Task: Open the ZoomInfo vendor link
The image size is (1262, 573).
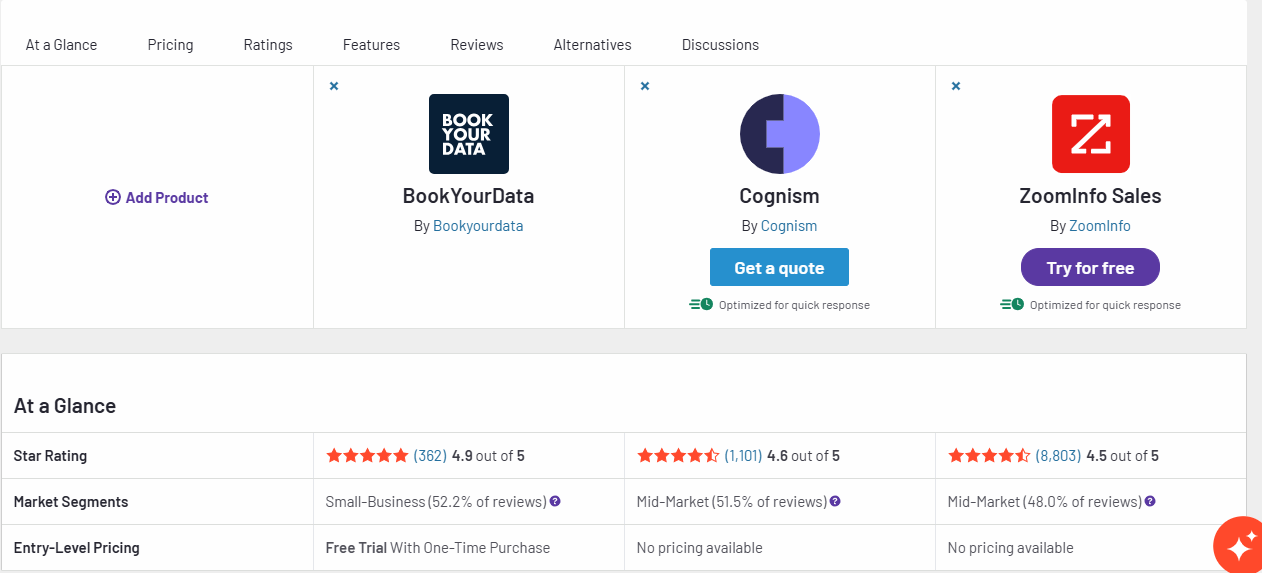Action: pyautogui.click(x=1100, y=226)
